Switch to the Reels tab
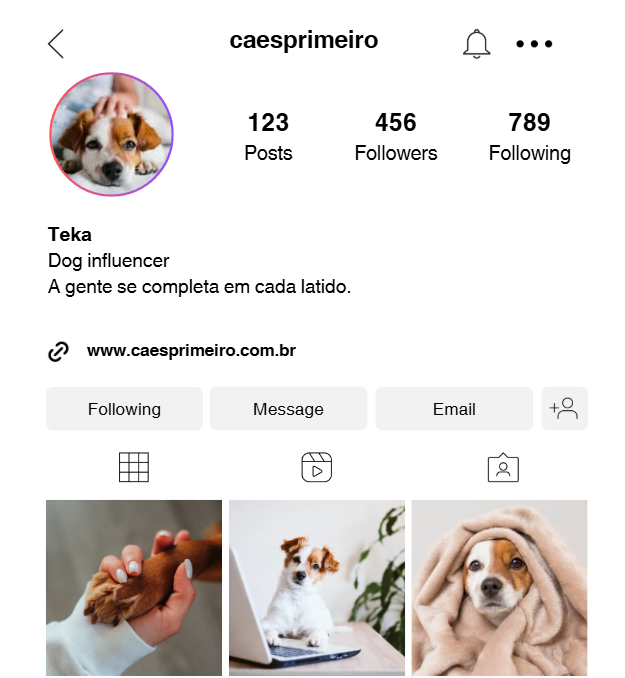Image resolution: width=625 pixels, height=678 pixels. click(317, 467)
